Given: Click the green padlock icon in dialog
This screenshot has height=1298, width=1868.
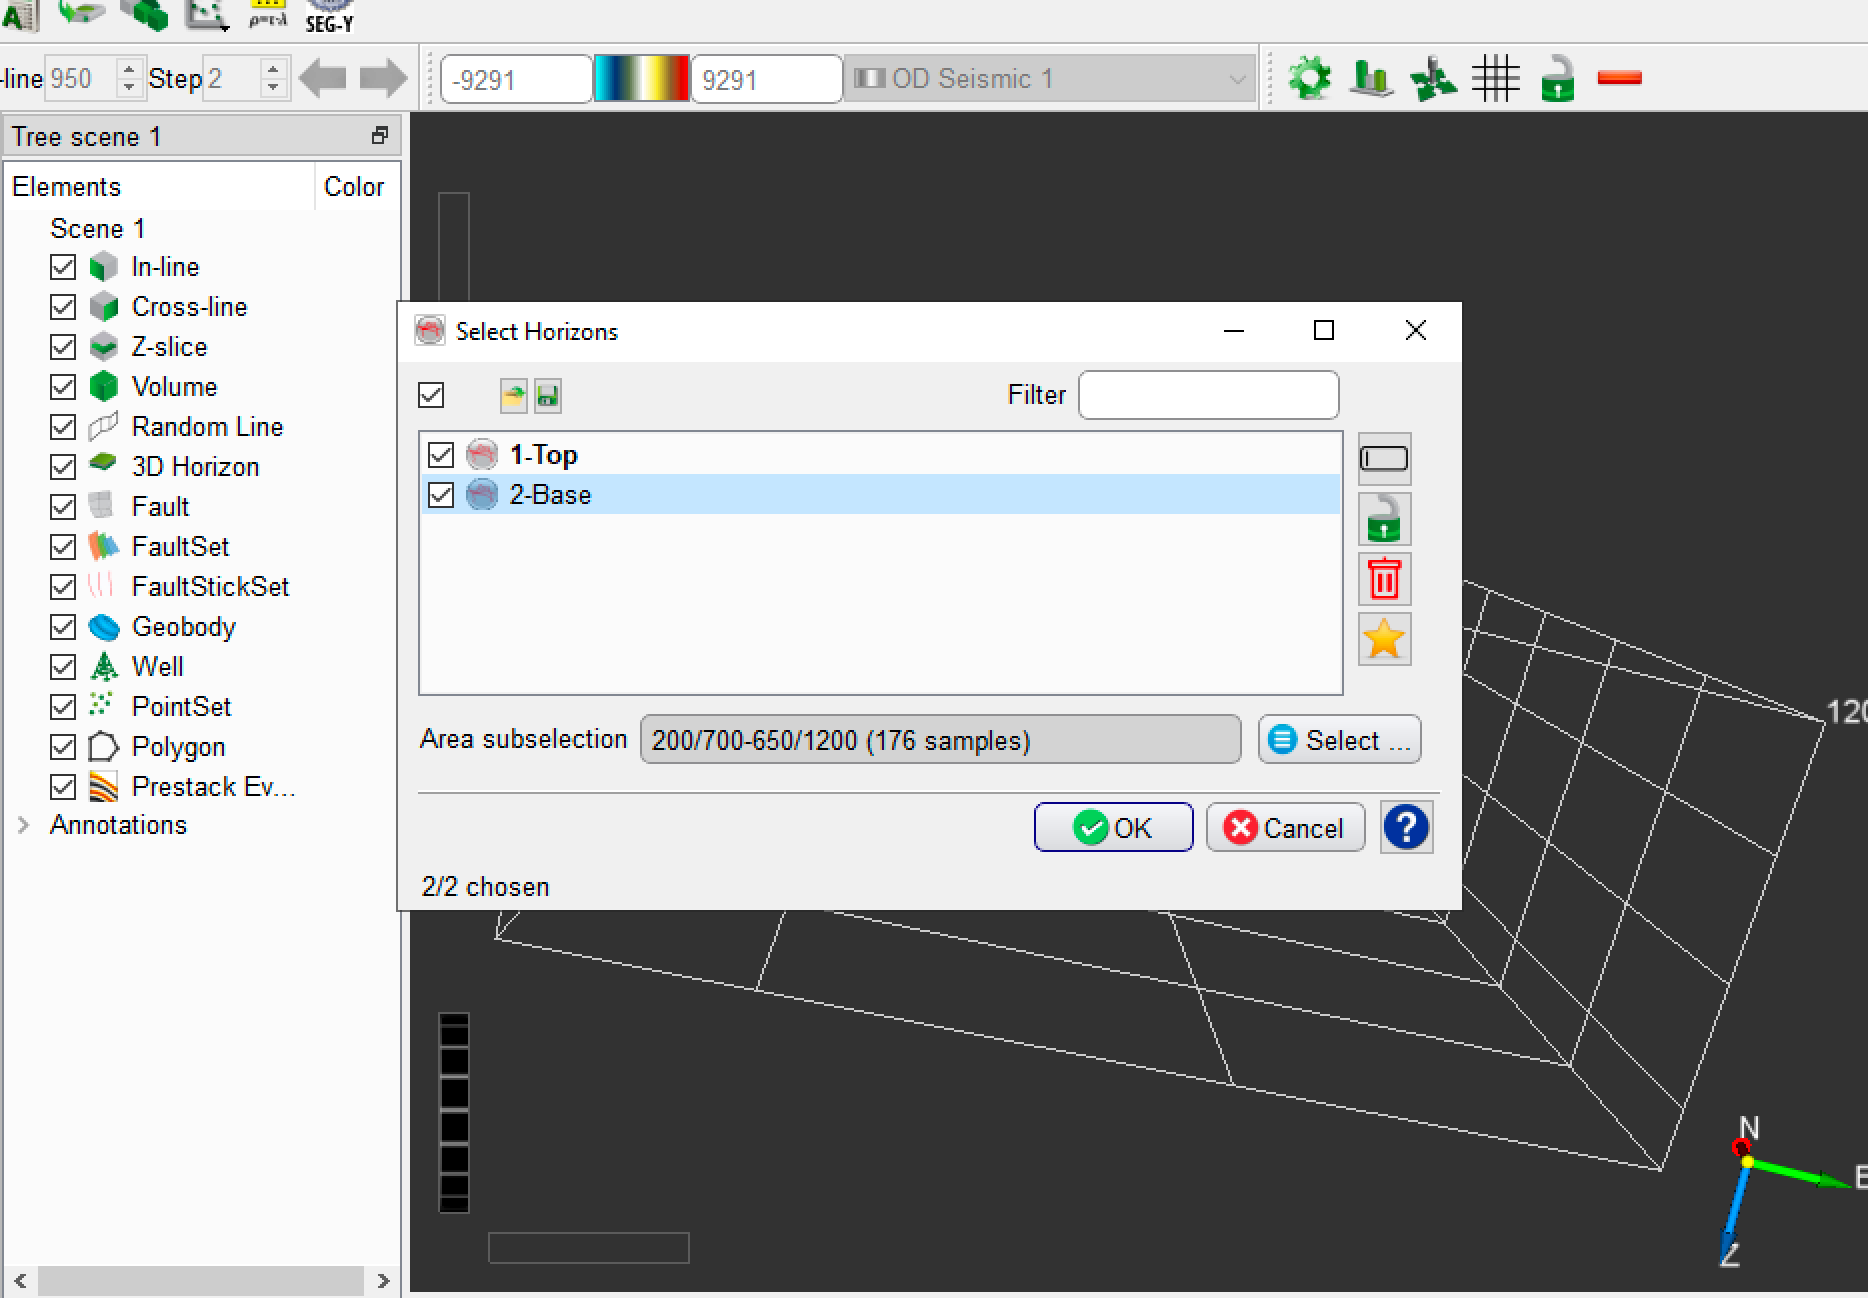Looking at the screenshot, I should pyautogui.click(x=1384, y=519).
